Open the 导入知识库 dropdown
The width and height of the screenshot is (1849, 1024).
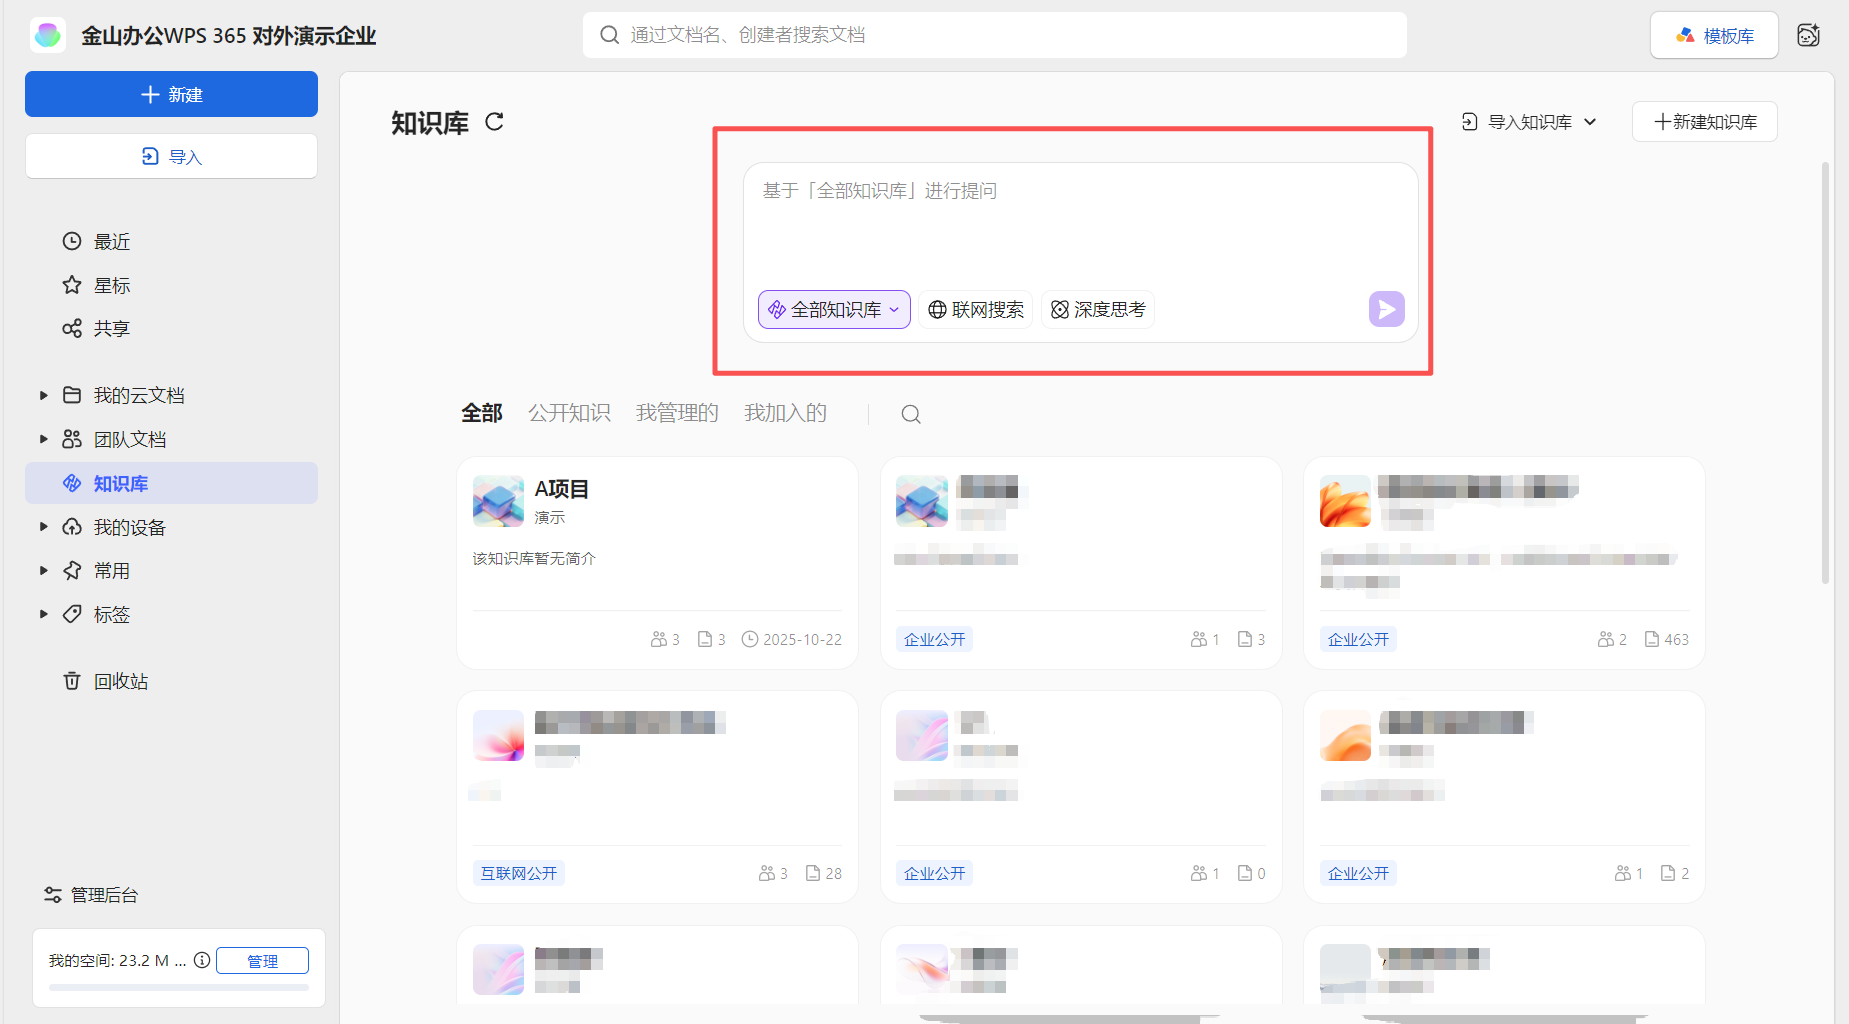1529,122
